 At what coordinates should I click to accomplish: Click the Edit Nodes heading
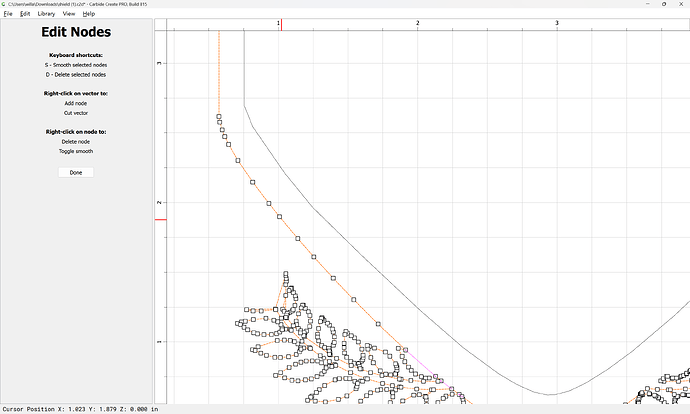76,32
